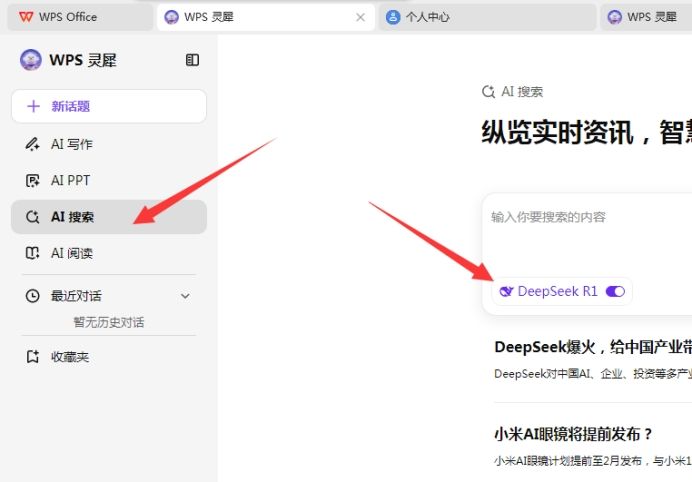Collapse the sidebar with the panel icon

coord(193,60)
